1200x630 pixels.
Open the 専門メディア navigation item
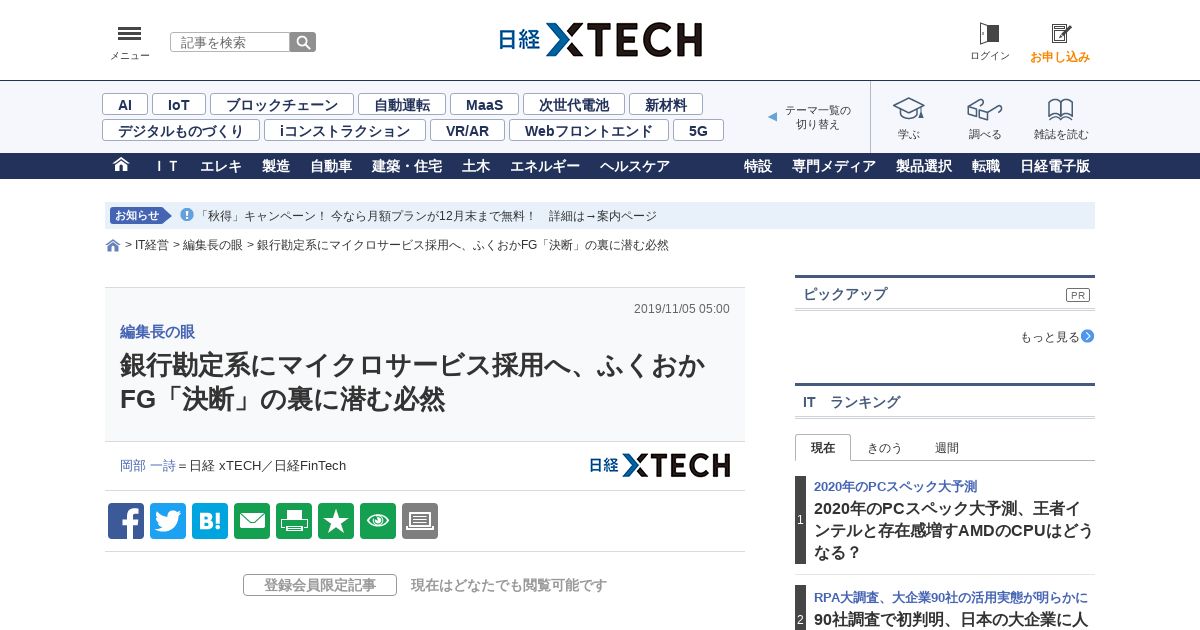point(834,166)
